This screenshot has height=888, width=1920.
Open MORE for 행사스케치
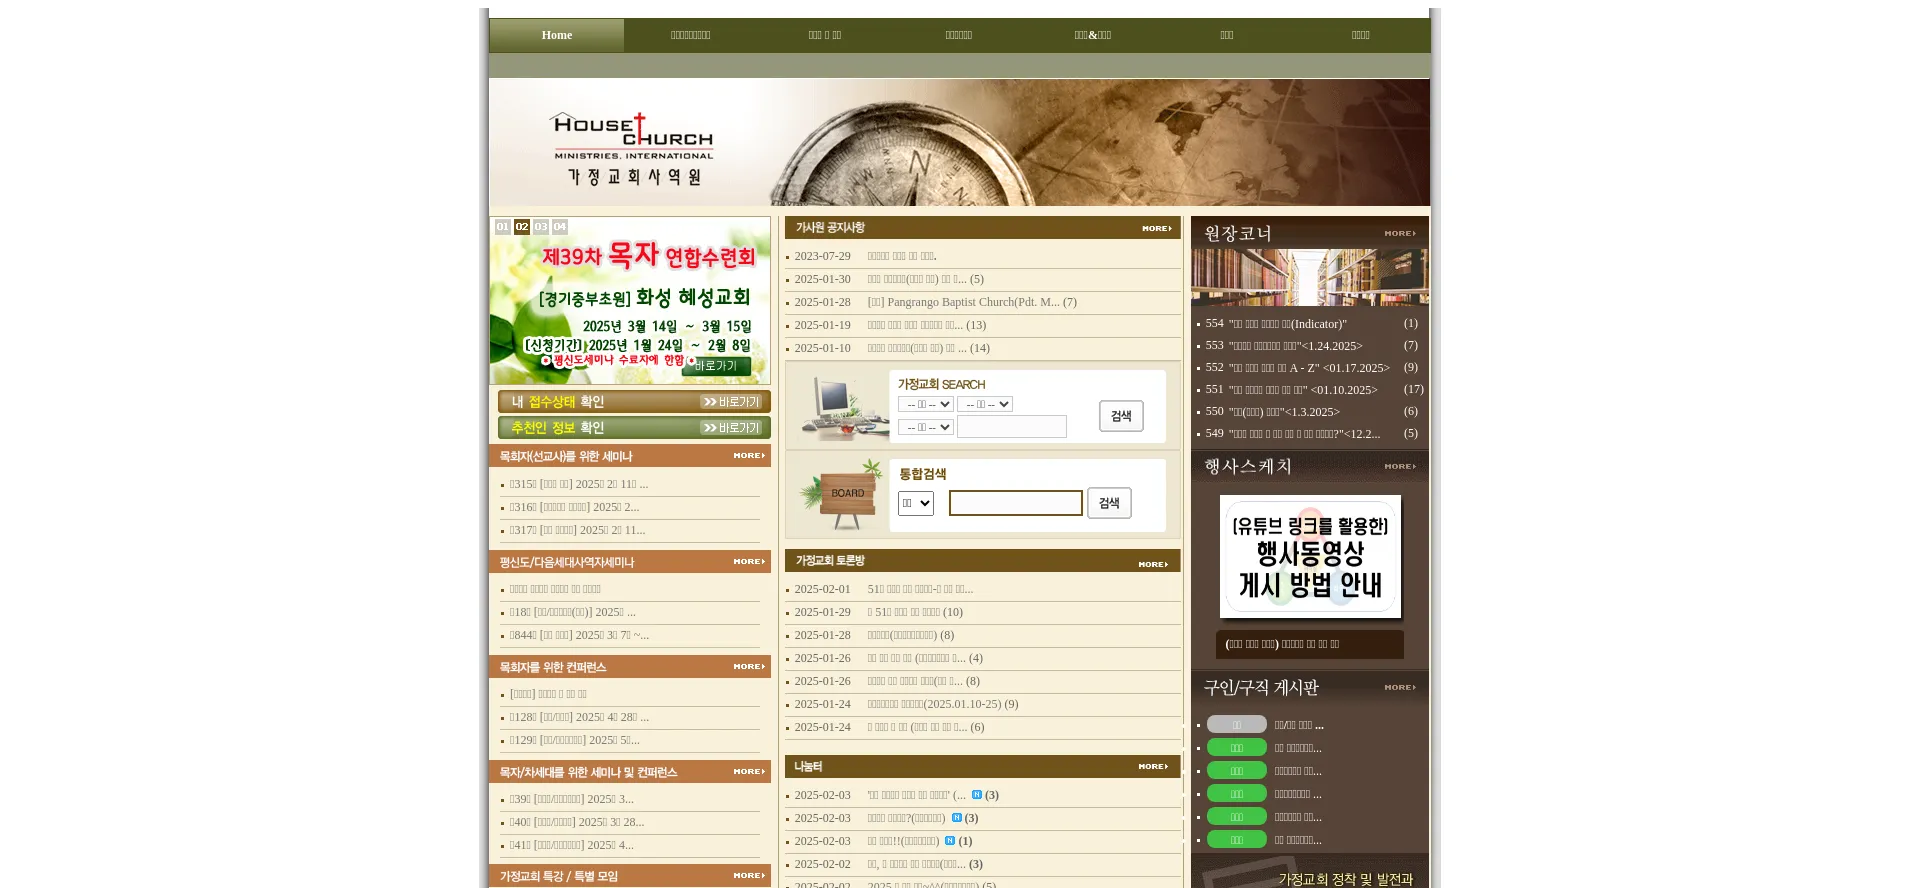coord(1400,467)
